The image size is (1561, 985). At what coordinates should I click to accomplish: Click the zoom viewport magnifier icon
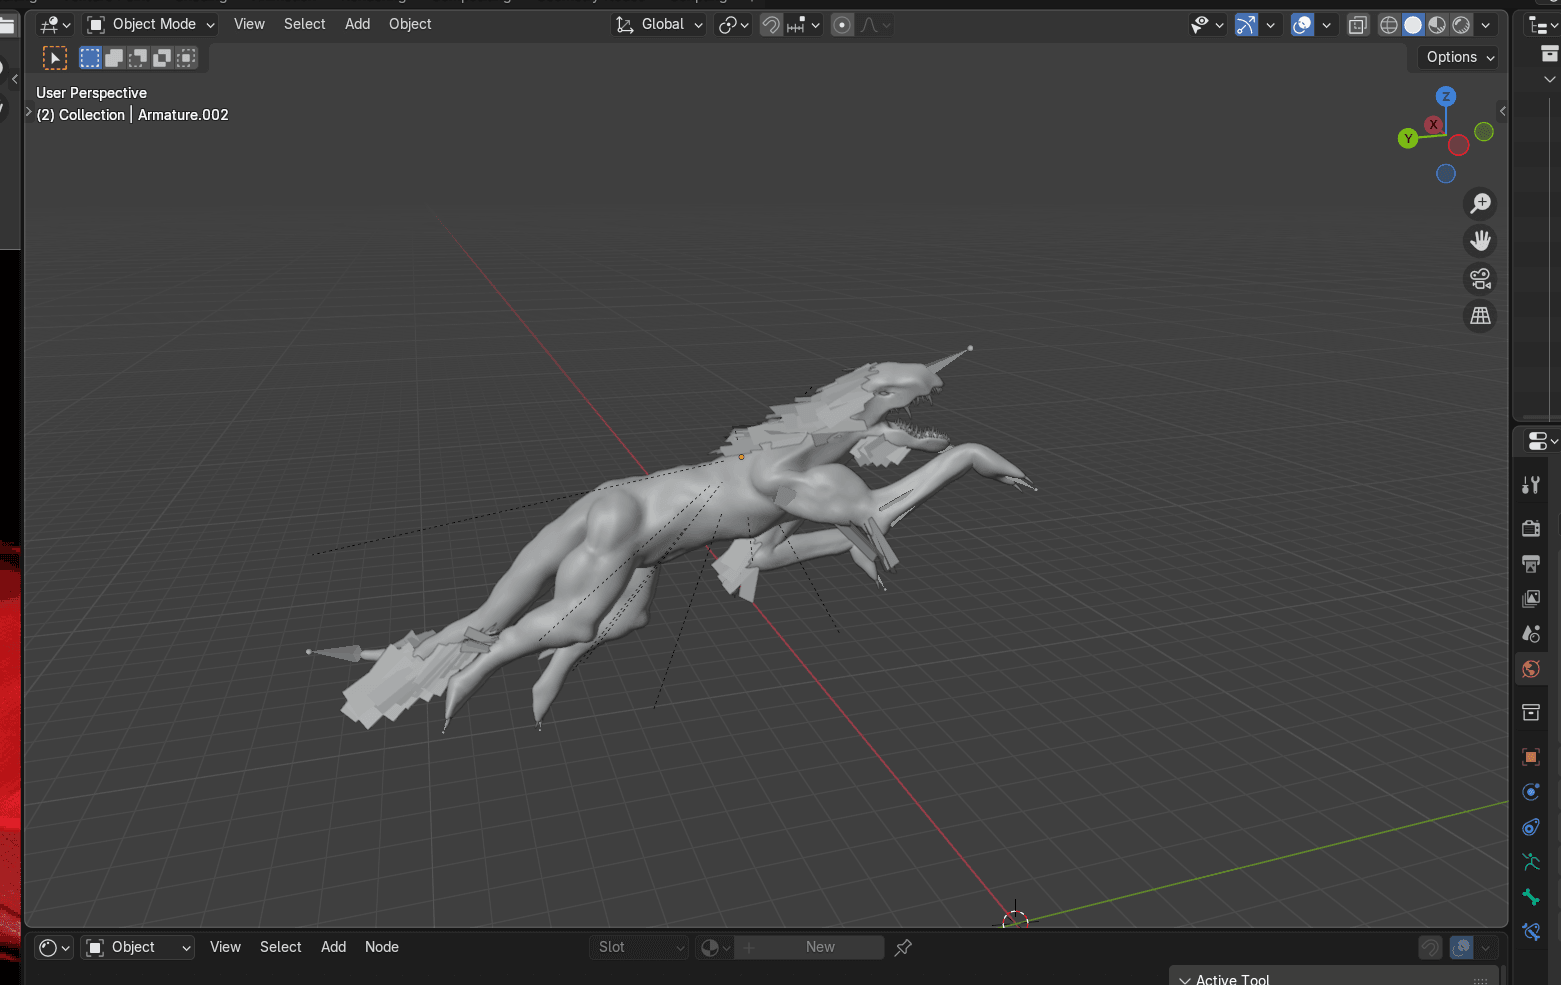click(x=1480, y=204)
